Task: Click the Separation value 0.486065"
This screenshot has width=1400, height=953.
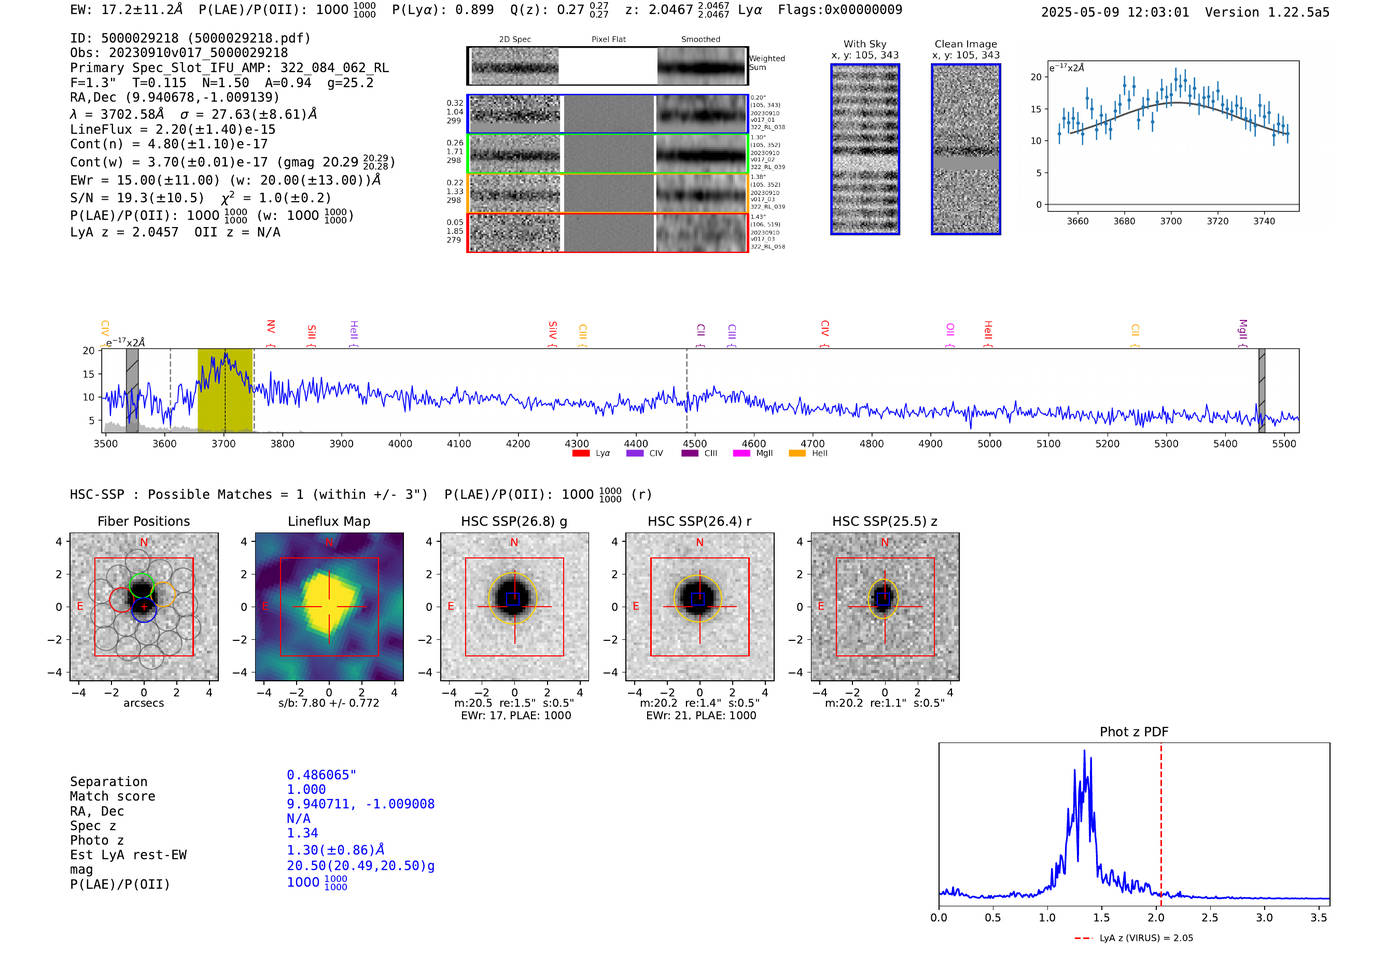Action: [x=321, y=775]
